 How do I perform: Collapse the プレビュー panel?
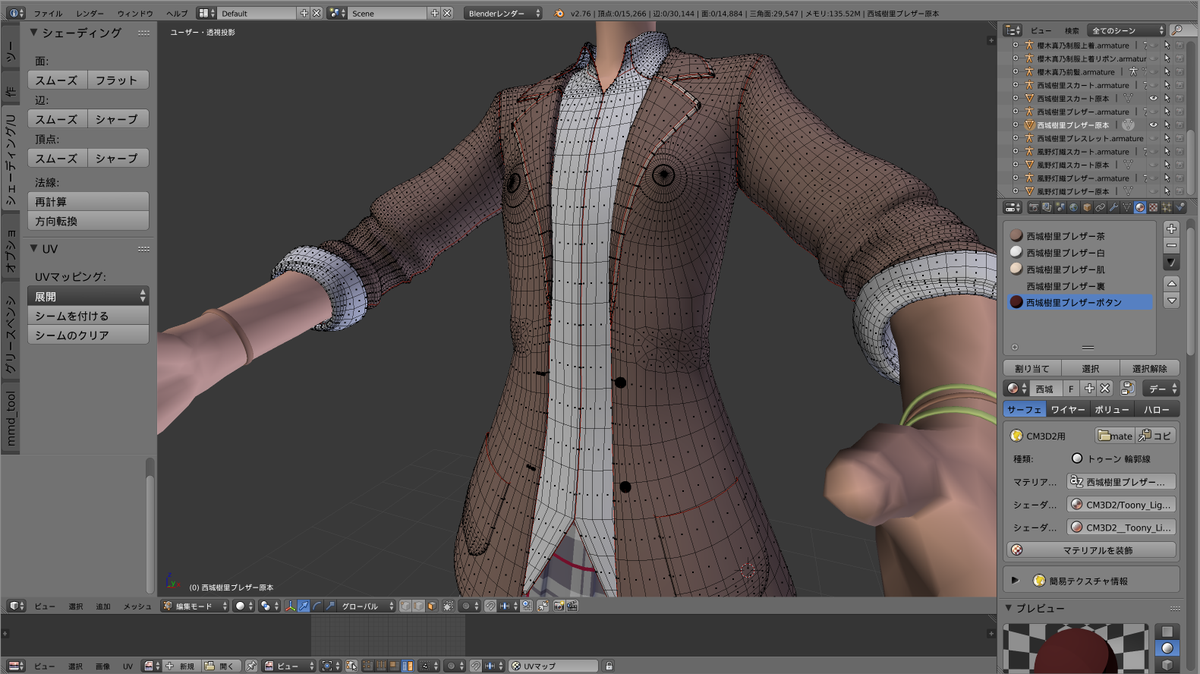click(1008, 608)
